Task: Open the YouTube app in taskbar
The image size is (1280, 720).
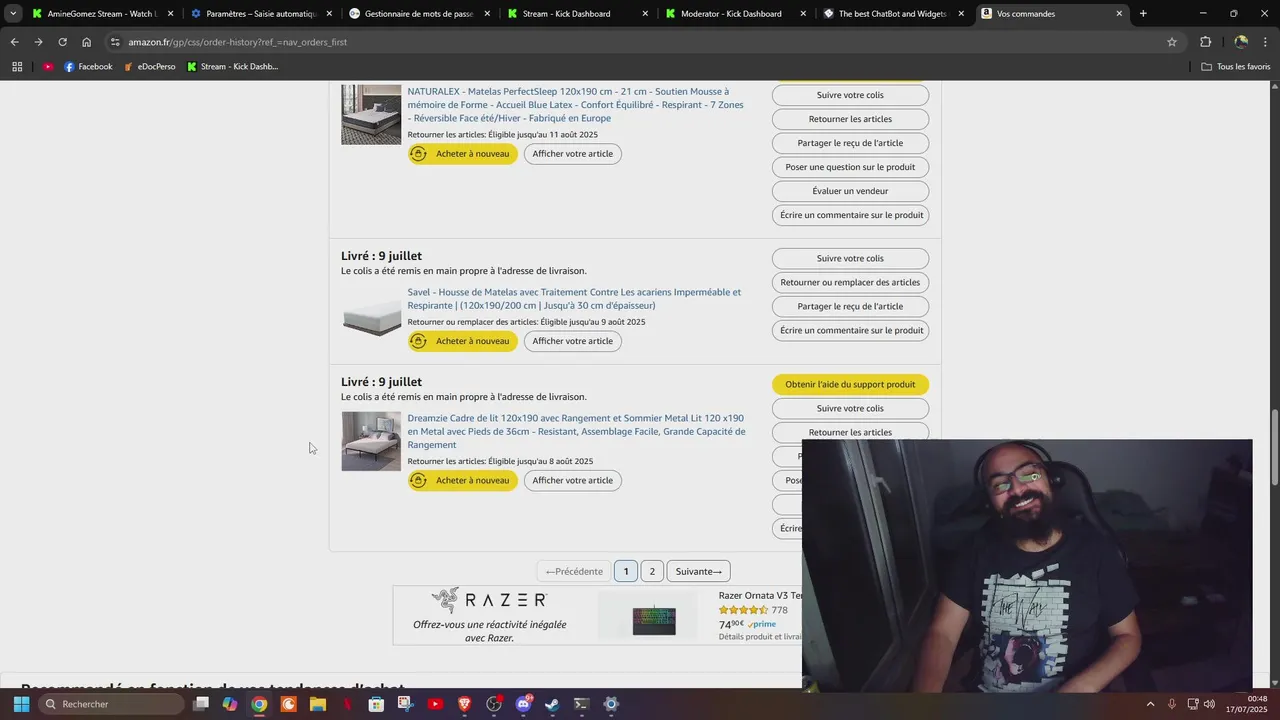Action: tap(435, 704)
